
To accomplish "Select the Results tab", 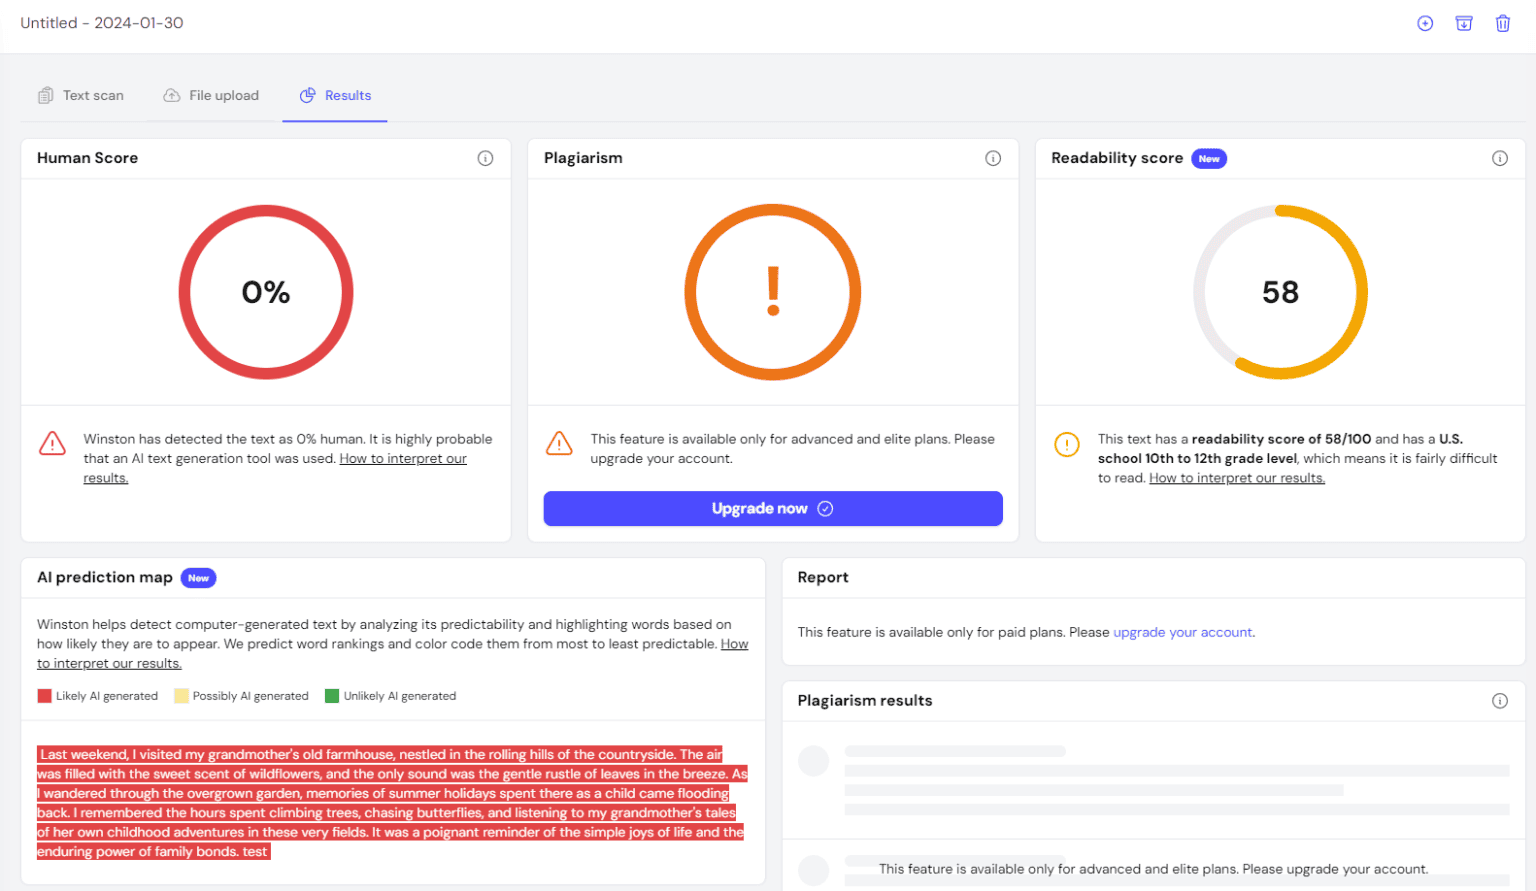I will [335, 96].
